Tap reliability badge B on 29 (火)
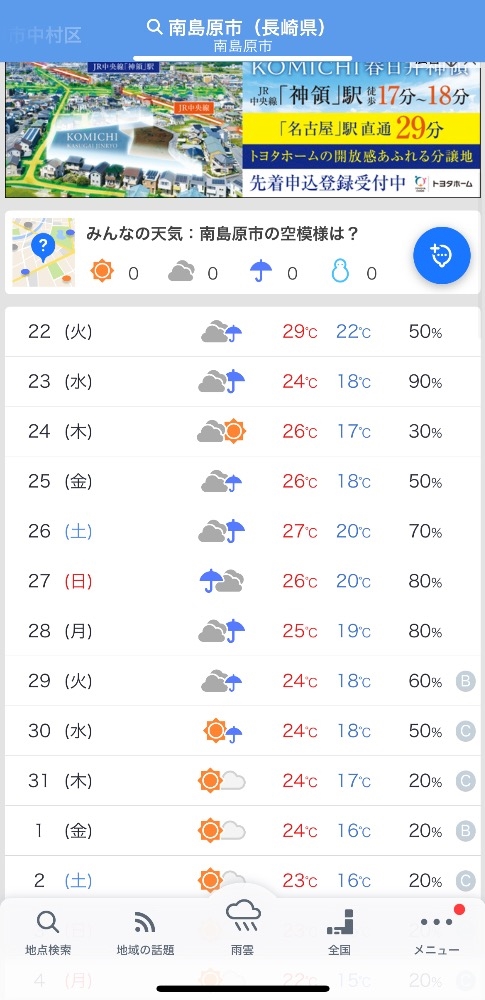Viewport: 485px width, 1000px height. (x=465, y=681)
